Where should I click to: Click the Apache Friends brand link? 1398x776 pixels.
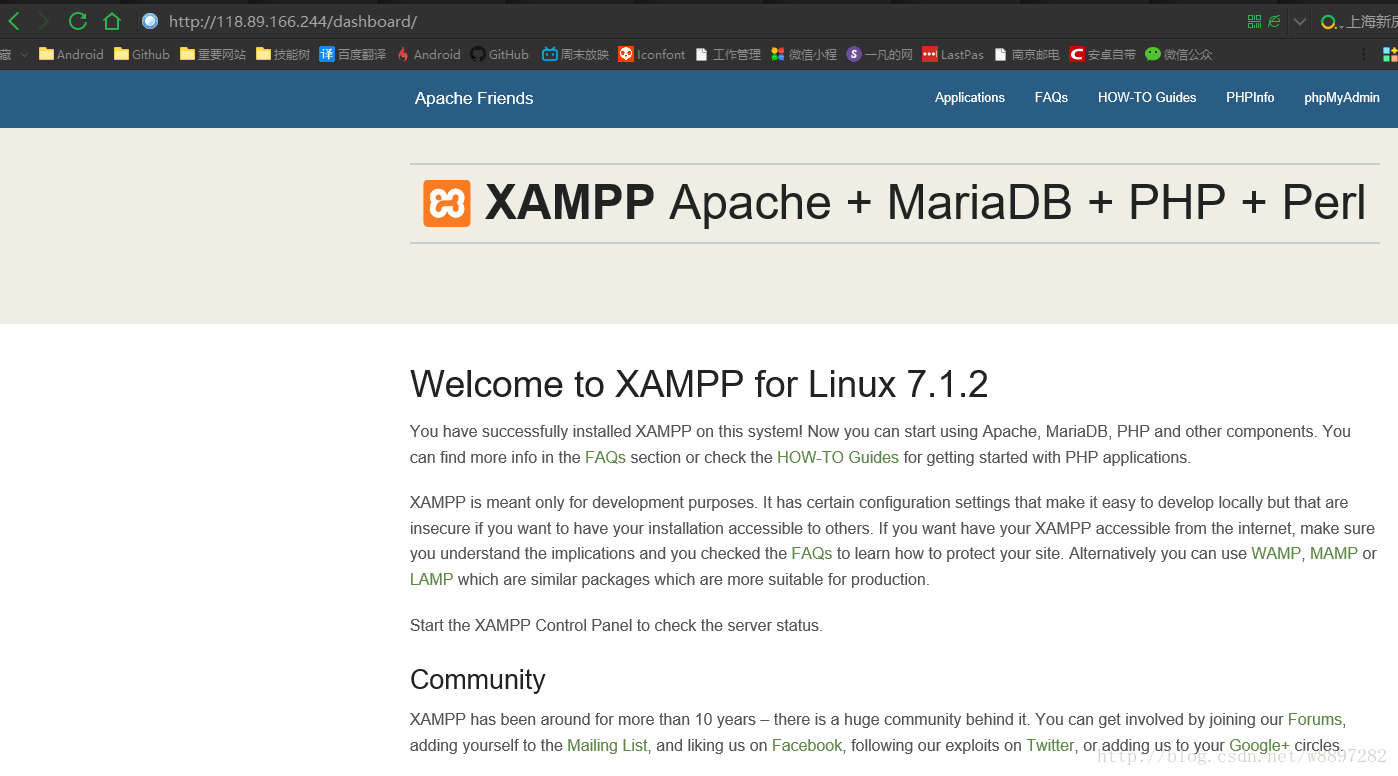point(474,98)
